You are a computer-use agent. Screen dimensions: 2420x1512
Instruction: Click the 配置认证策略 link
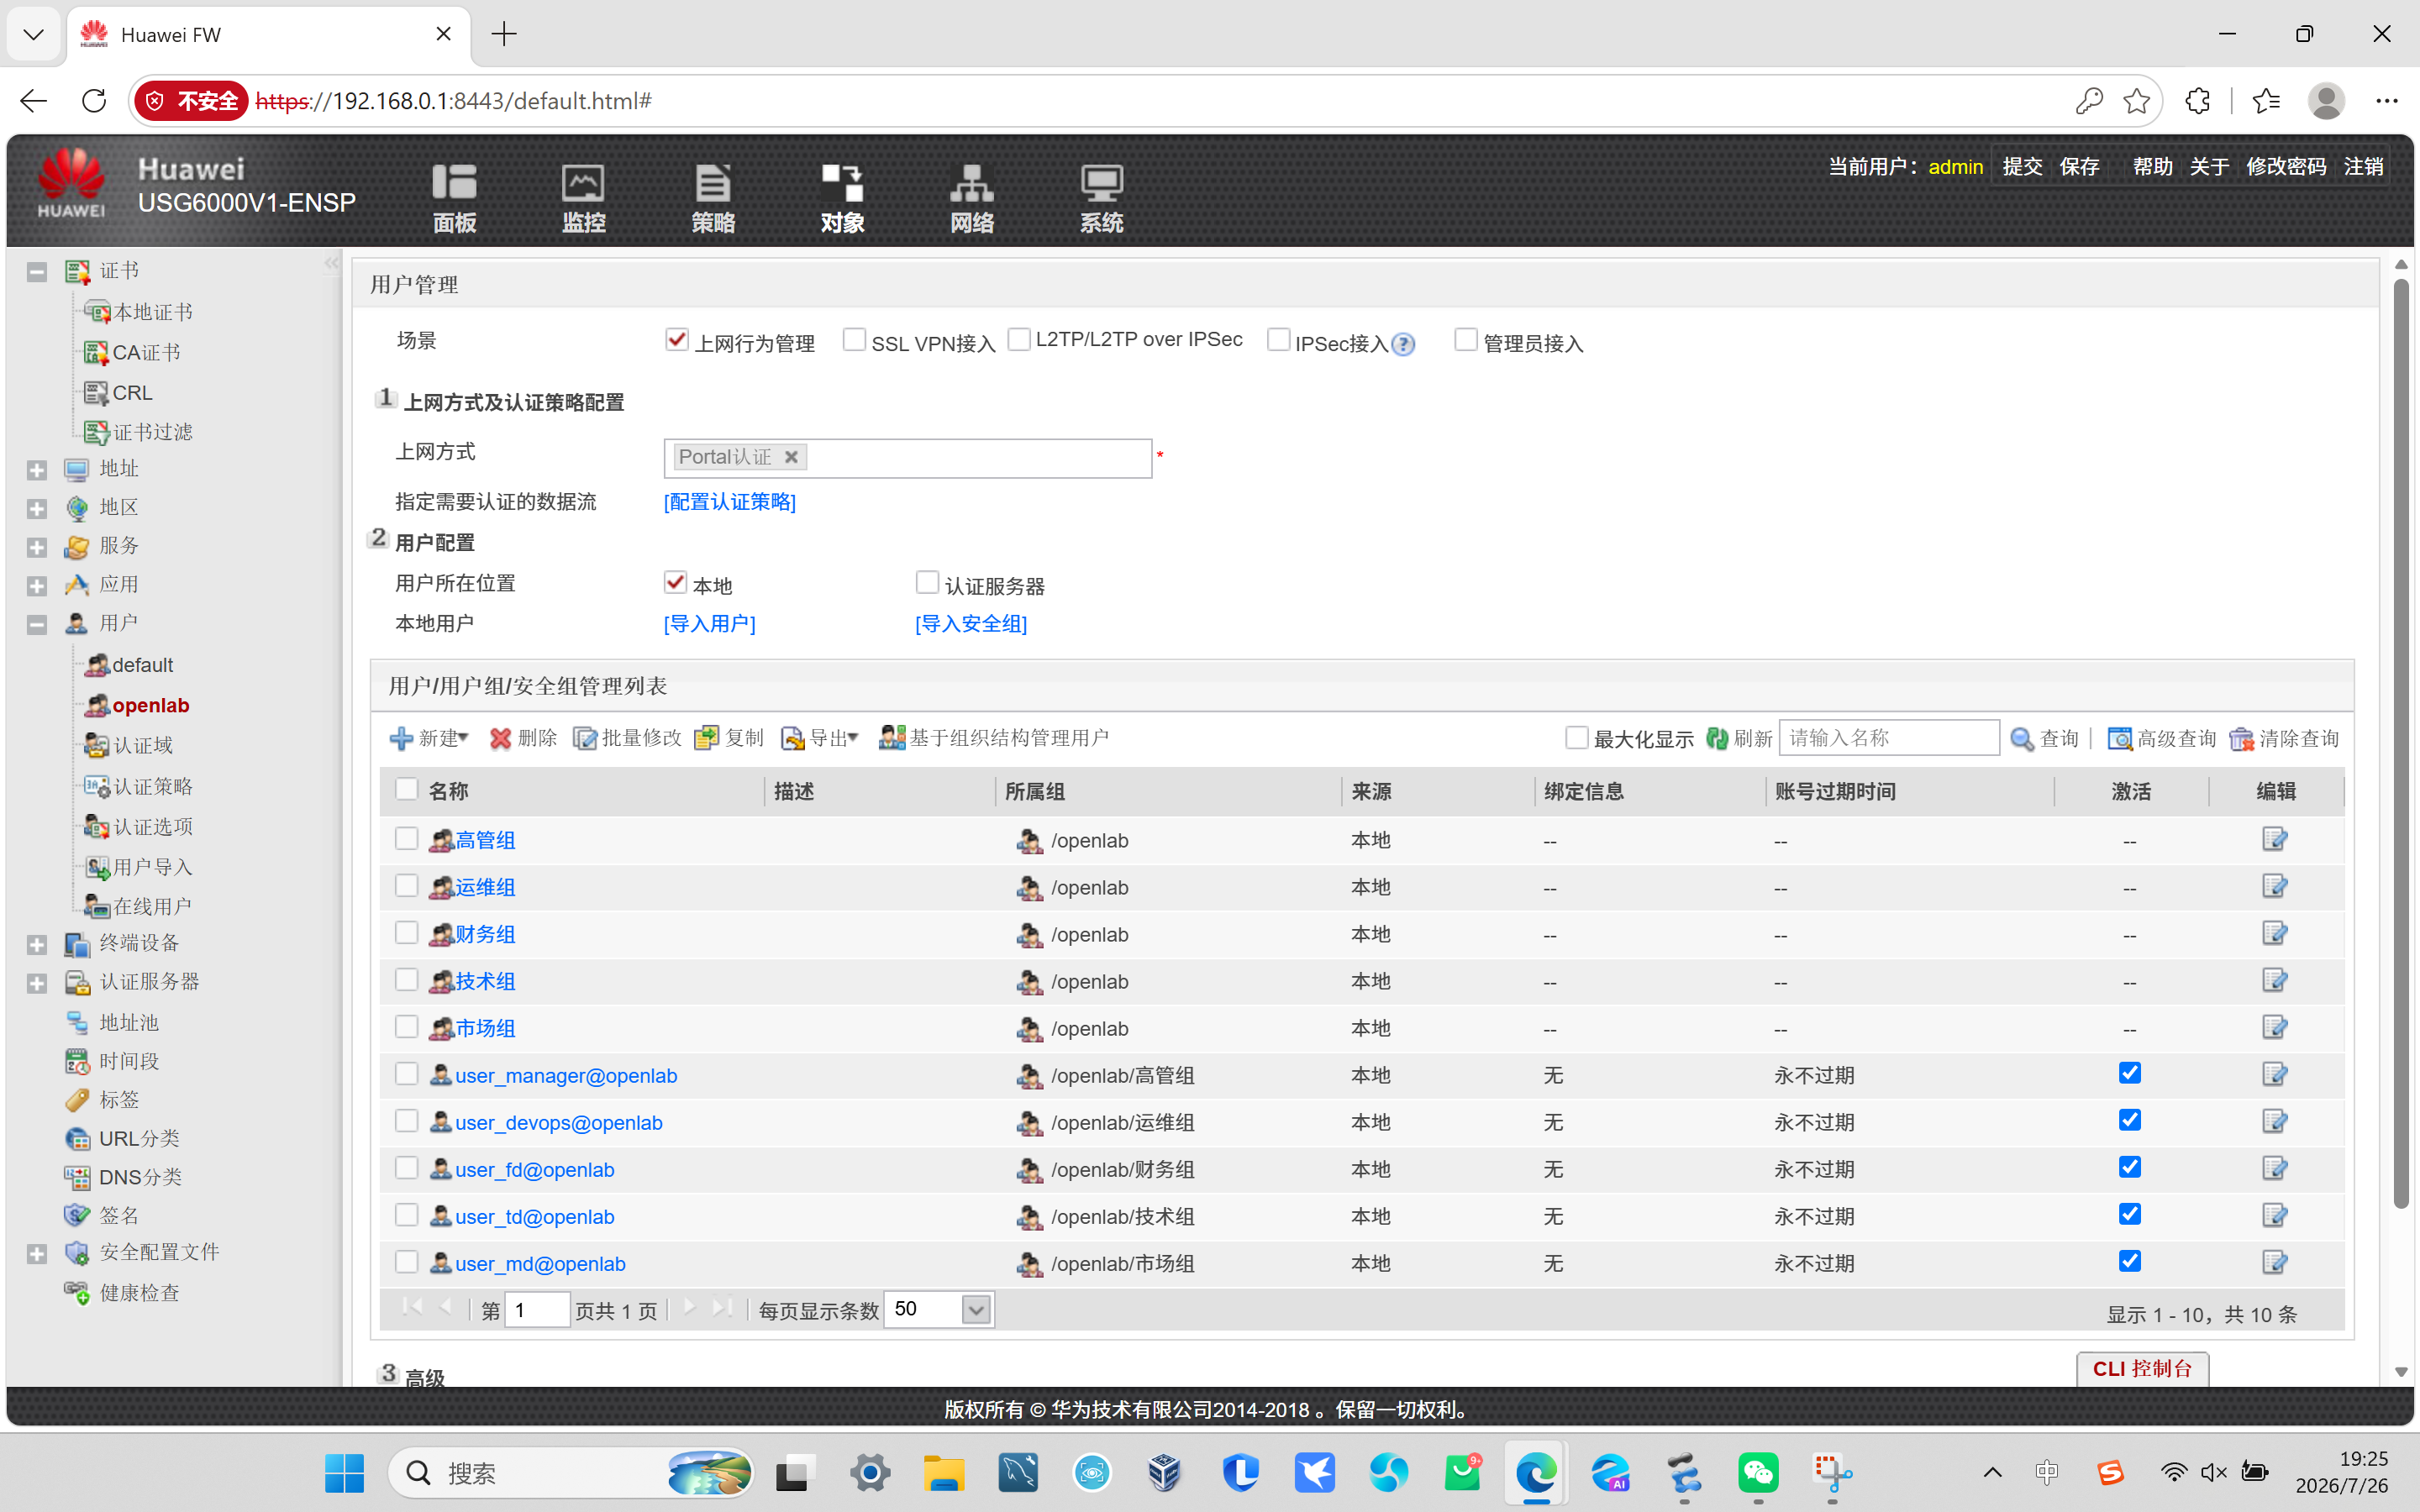pos(730,502)
